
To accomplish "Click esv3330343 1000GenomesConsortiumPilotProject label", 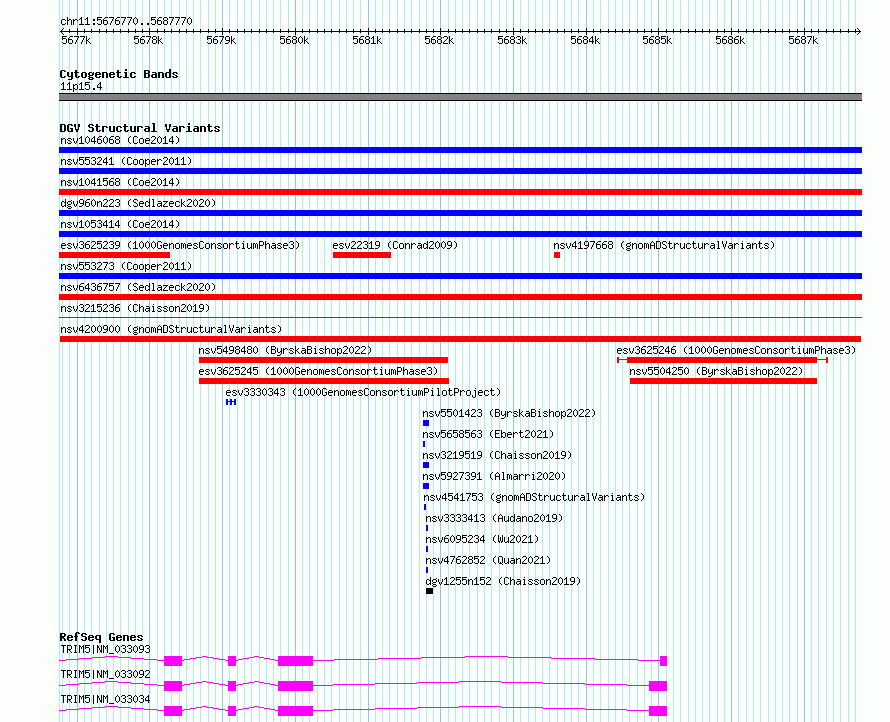I will 363,392.
